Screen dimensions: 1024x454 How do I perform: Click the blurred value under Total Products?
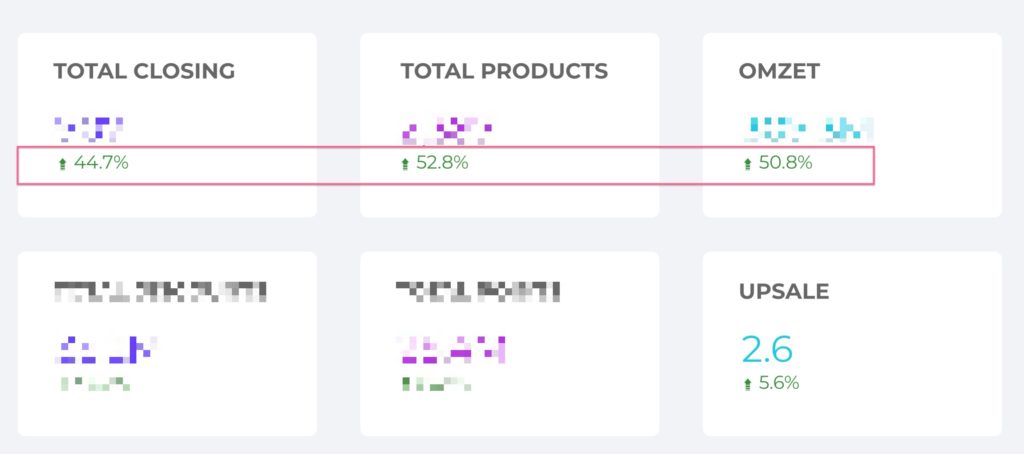(x=446, y=129)
